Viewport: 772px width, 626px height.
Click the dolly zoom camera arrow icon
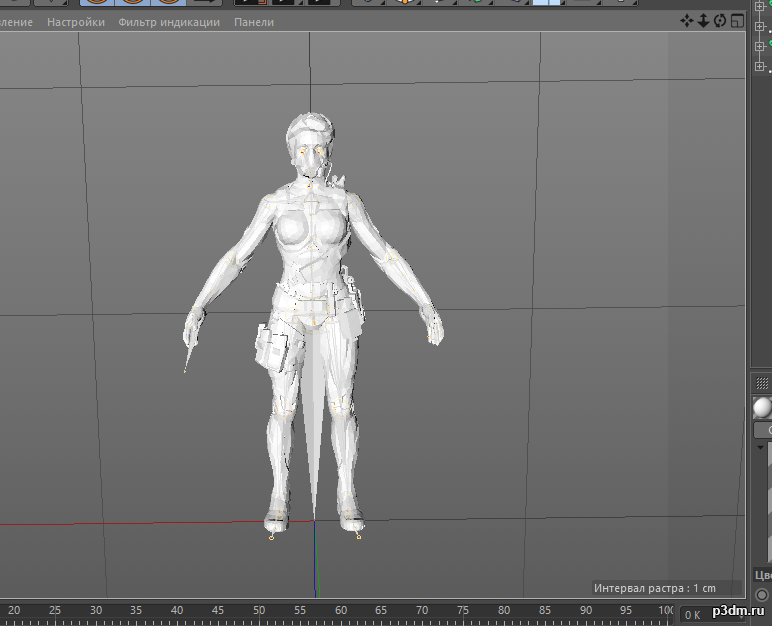(x=703, y=21)
